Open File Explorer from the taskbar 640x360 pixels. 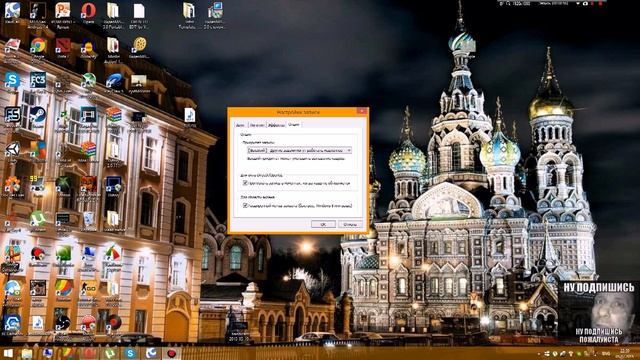point(27,353)
